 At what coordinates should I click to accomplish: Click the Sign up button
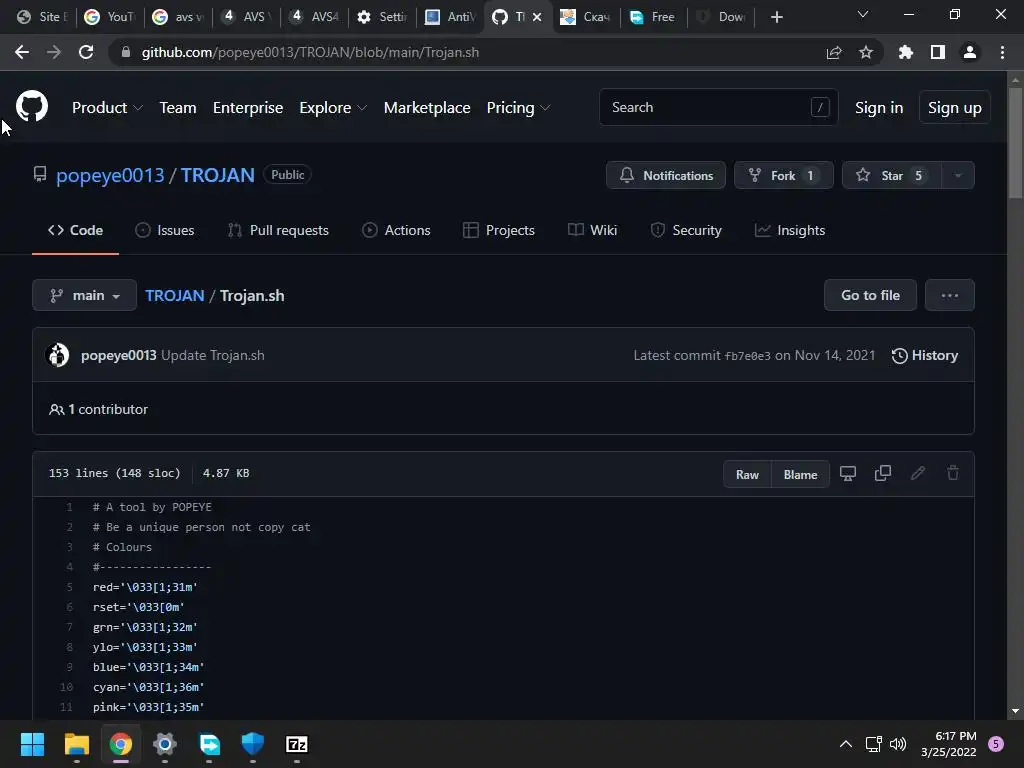[955, 108]
